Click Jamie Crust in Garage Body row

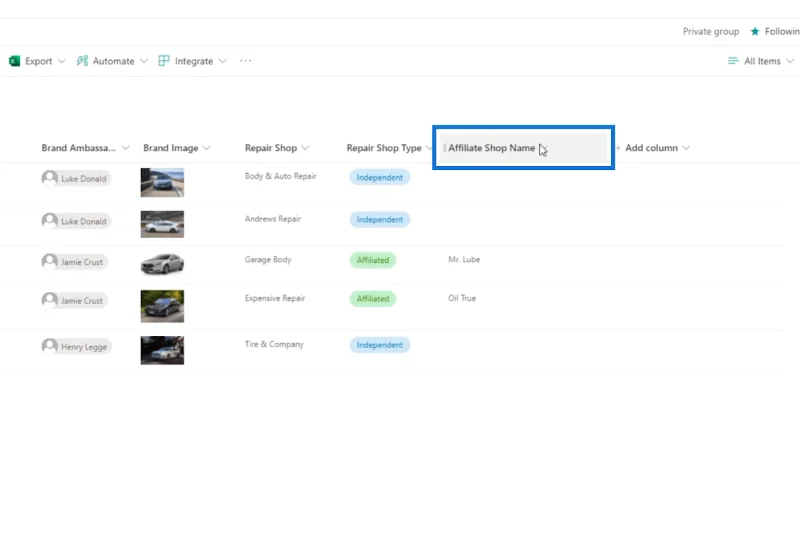click(x=74, y=262)
